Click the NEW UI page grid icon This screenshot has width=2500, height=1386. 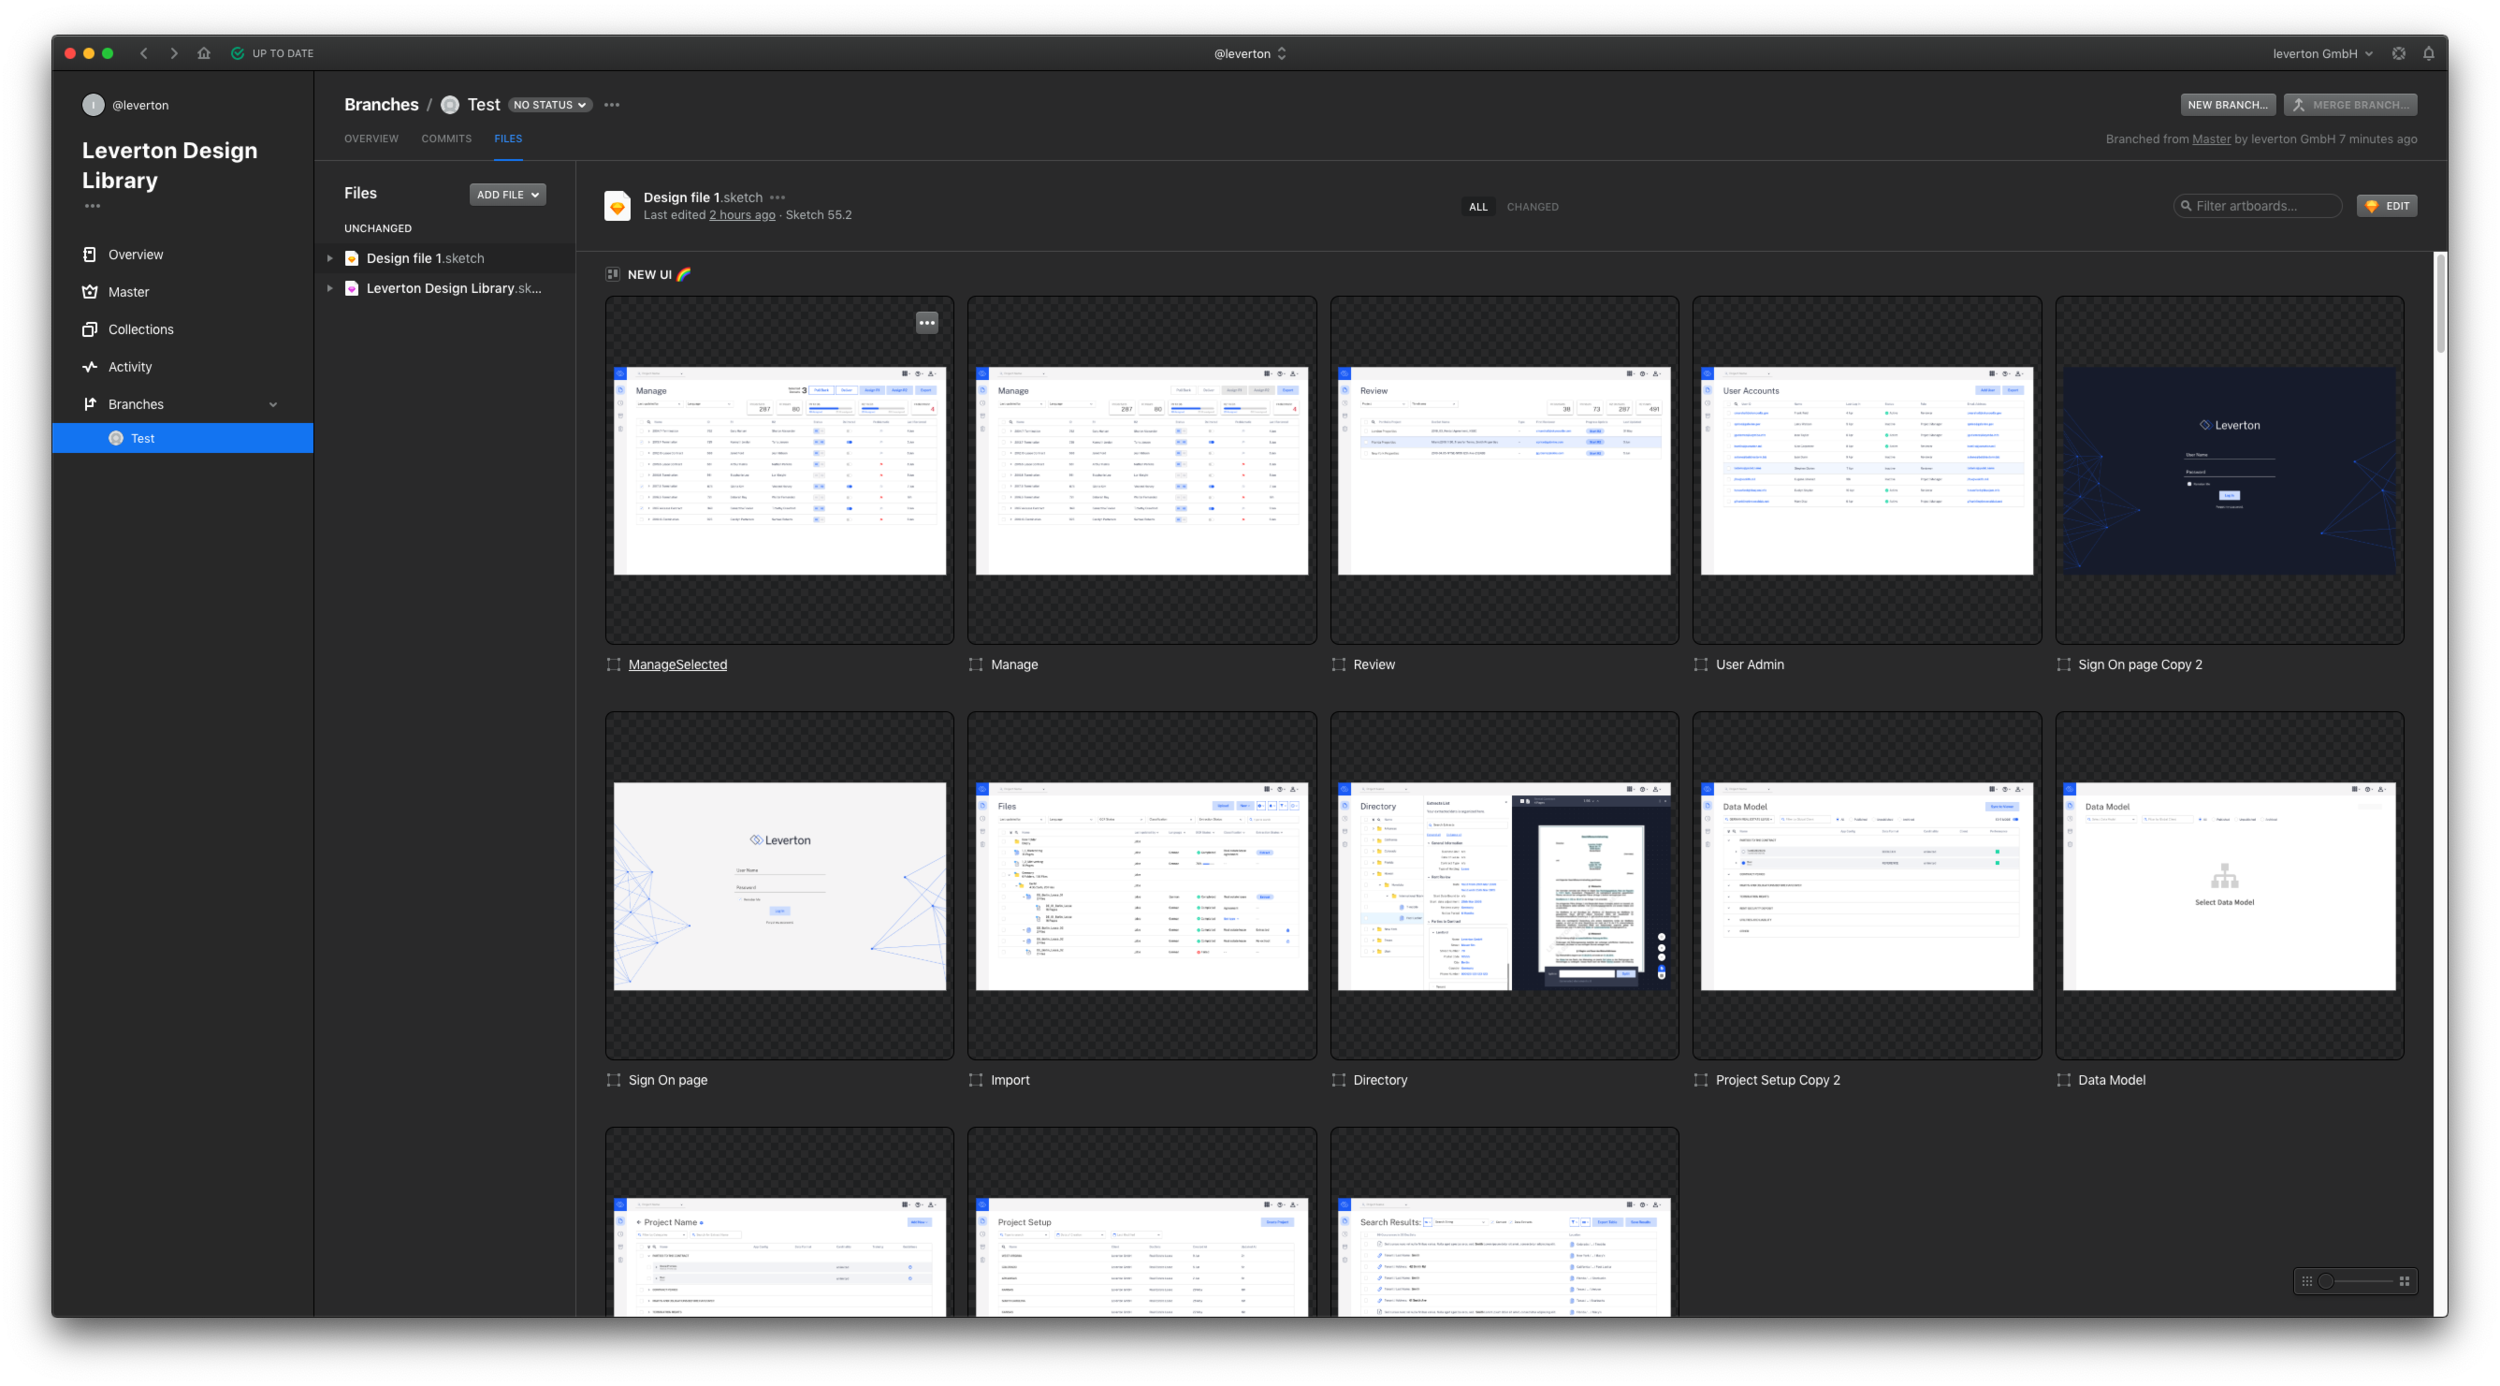[613, 274]
